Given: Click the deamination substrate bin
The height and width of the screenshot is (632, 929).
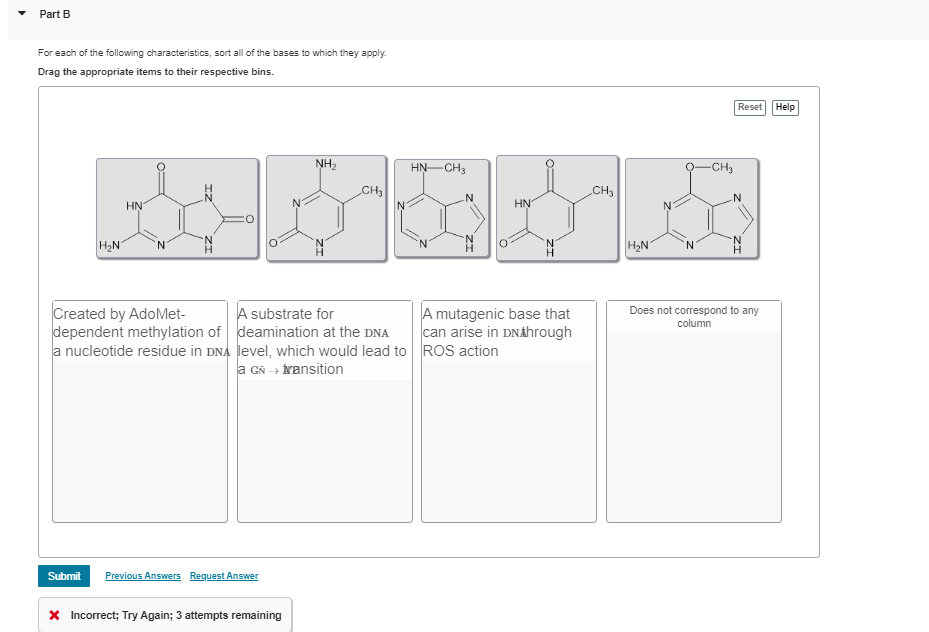Looking at the screenshot, I should (x=324, y=410).
